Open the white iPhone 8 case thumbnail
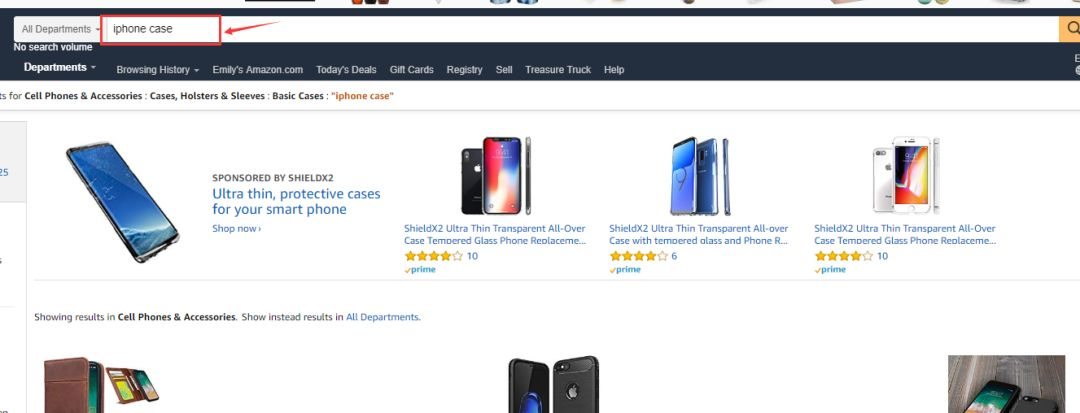 (x=905, y=176)
